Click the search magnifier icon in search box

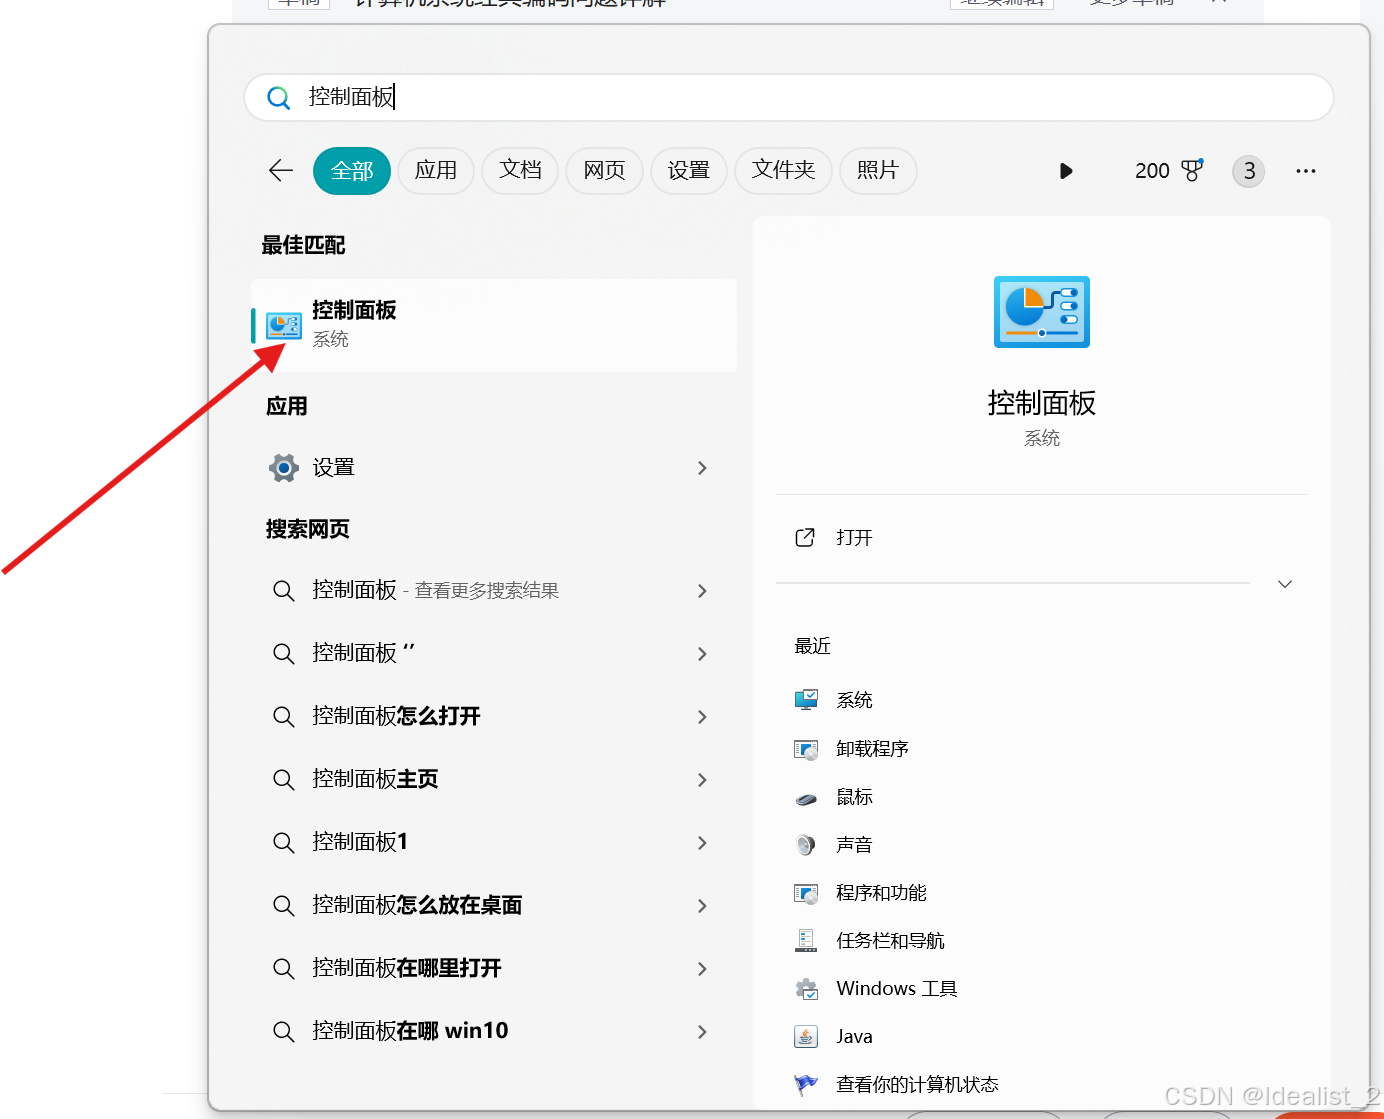coord(279,97)
